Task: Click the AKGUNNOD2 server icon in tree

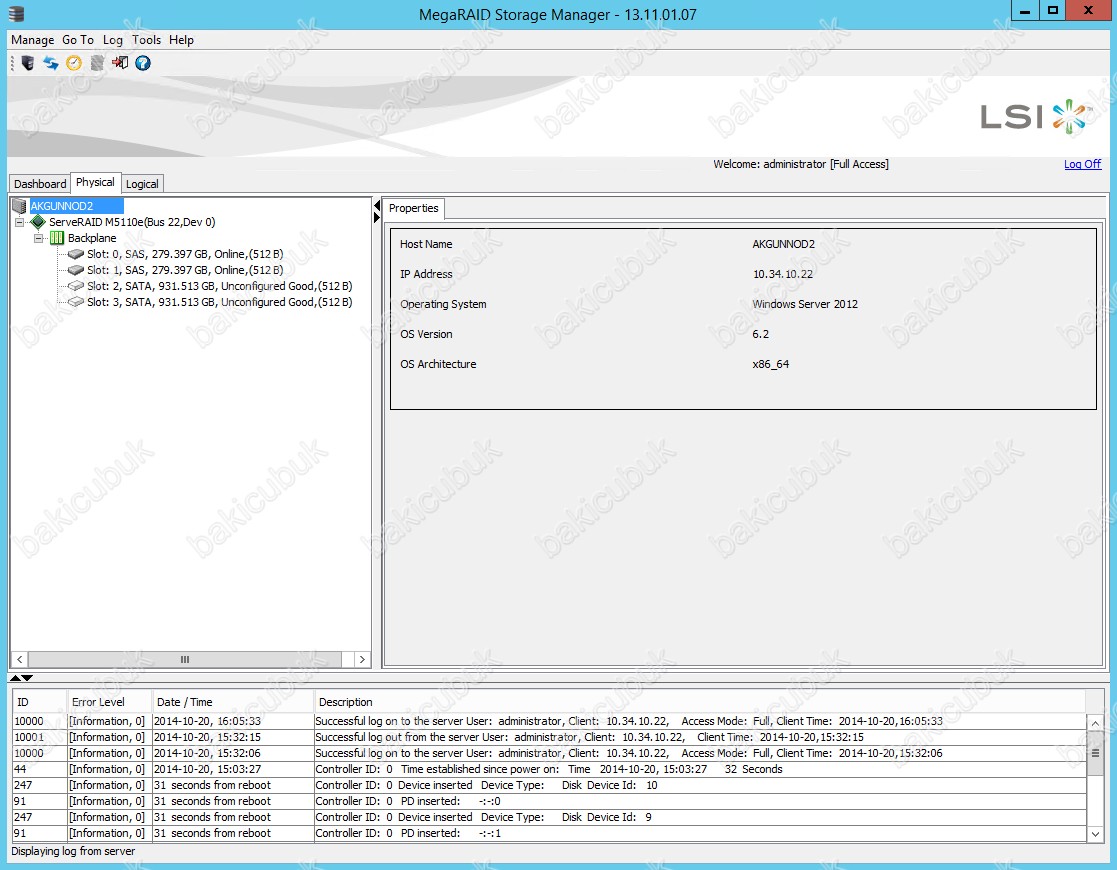Action: 19,206
